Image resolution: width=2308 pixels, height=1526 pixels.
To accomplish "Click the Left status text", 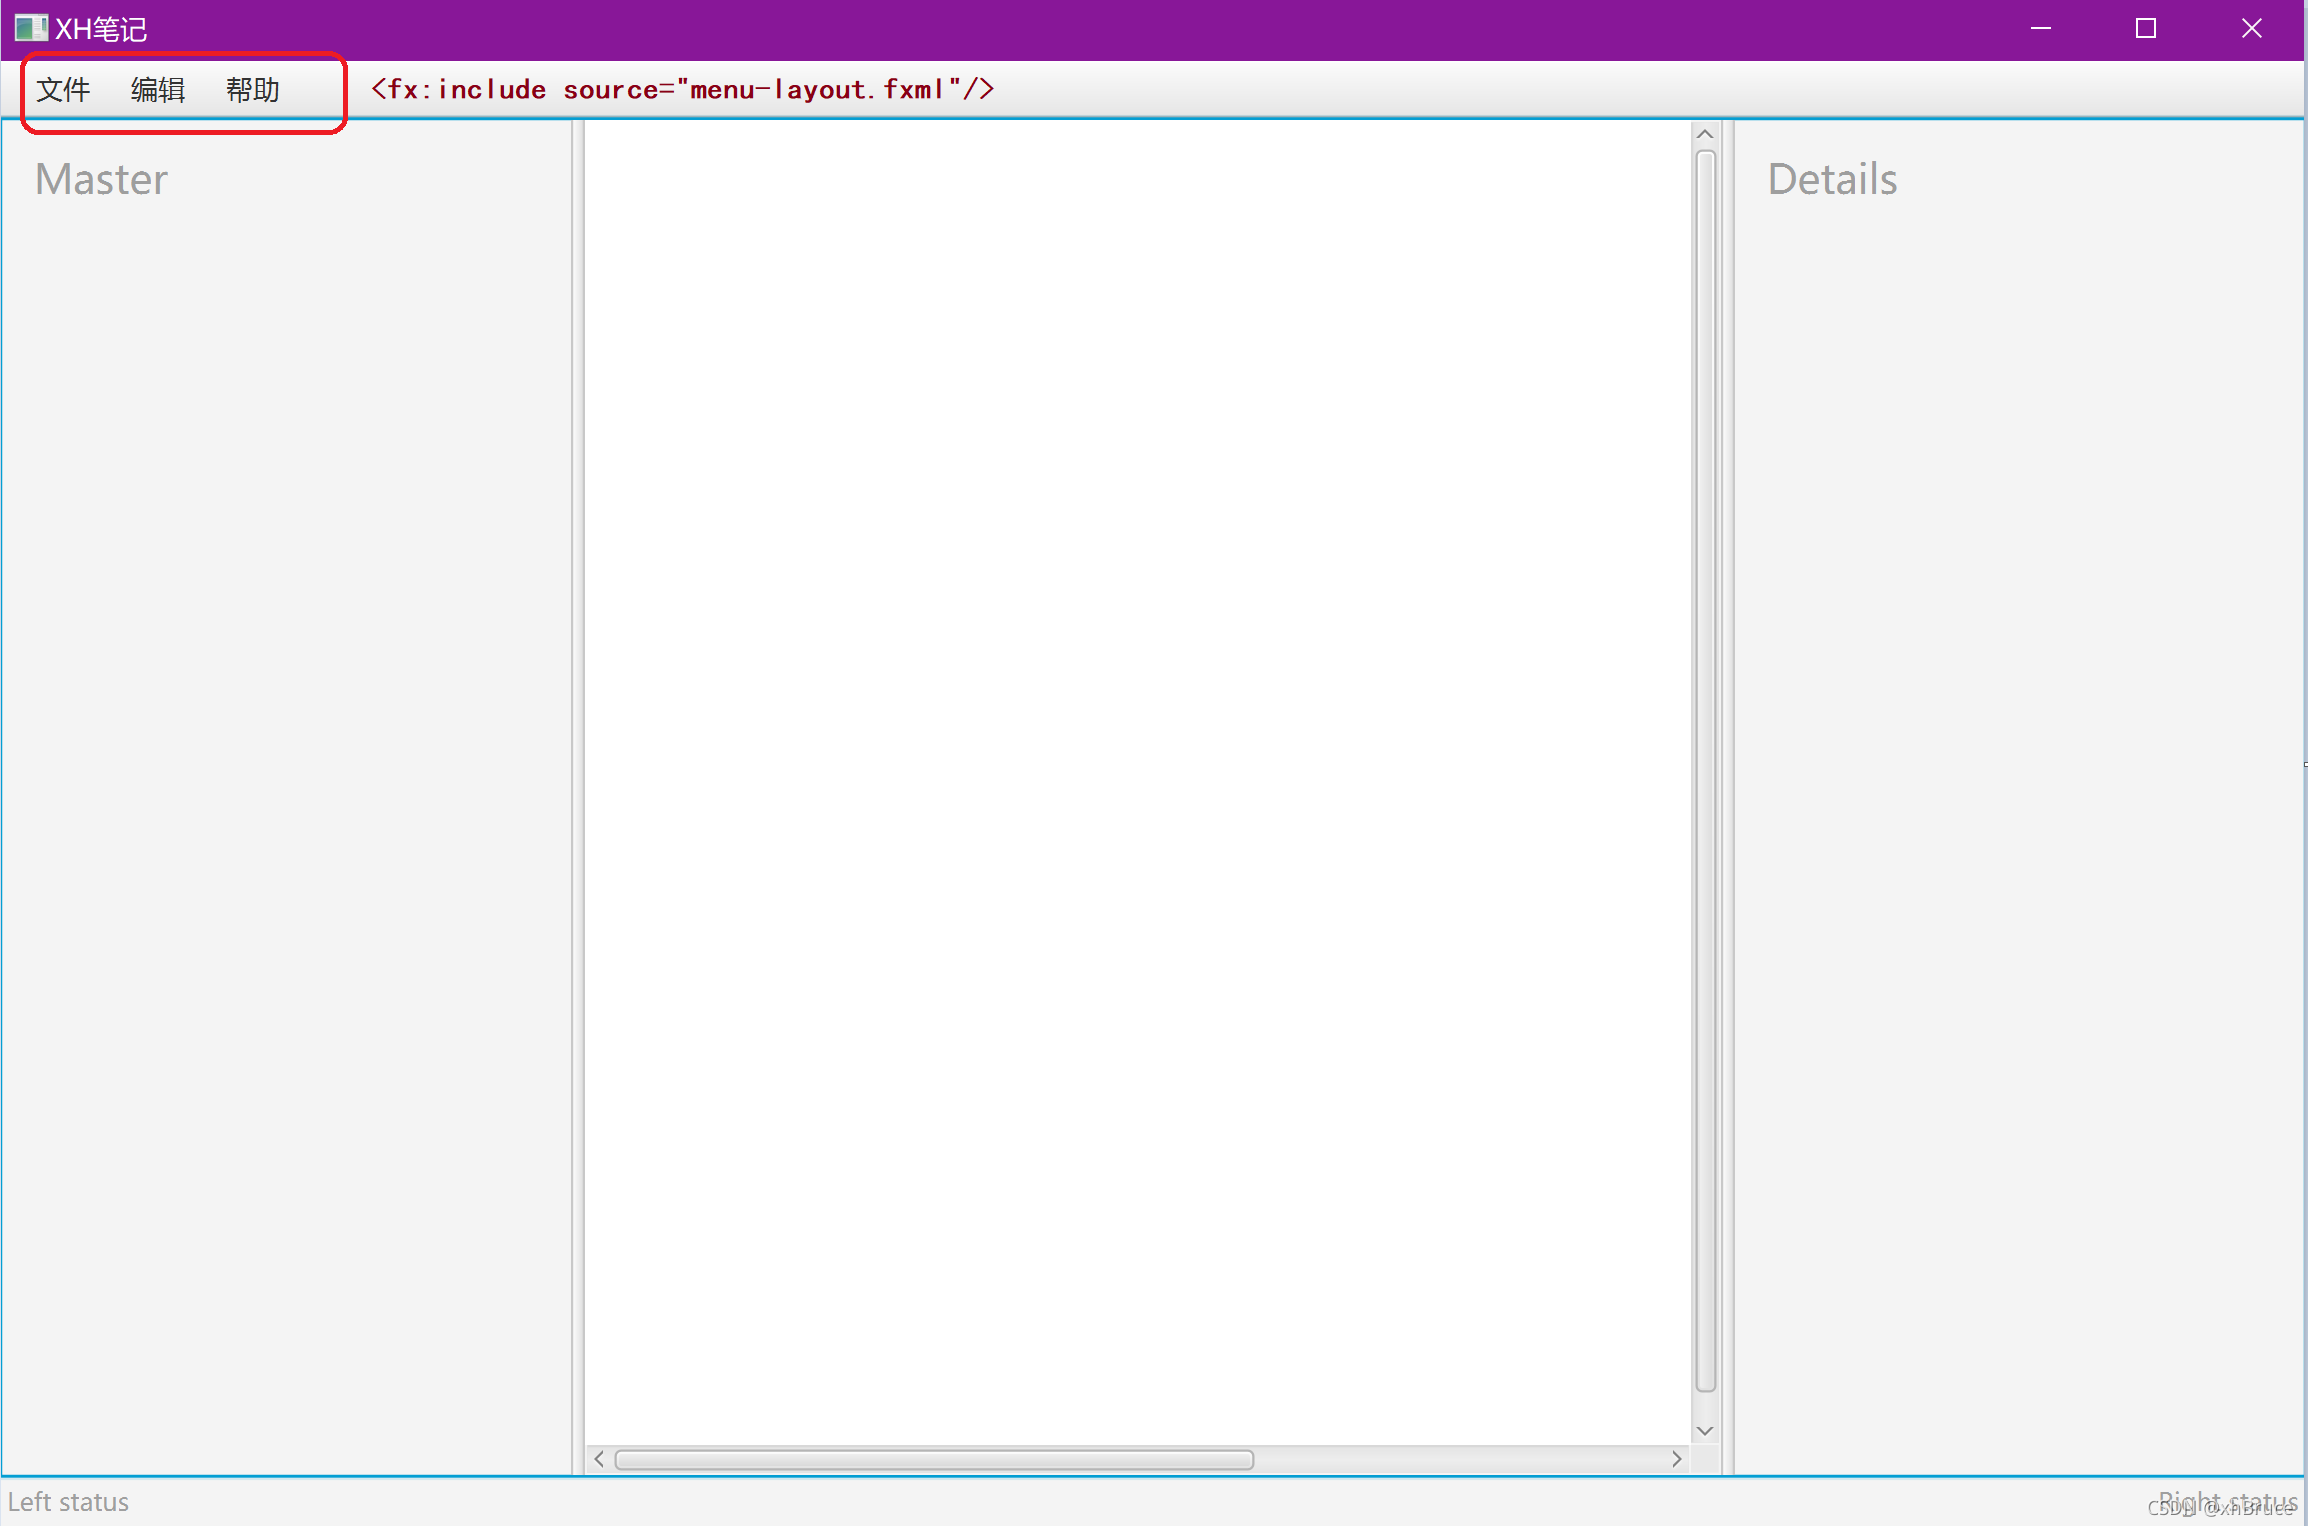I will click(x=69, y=1502).
